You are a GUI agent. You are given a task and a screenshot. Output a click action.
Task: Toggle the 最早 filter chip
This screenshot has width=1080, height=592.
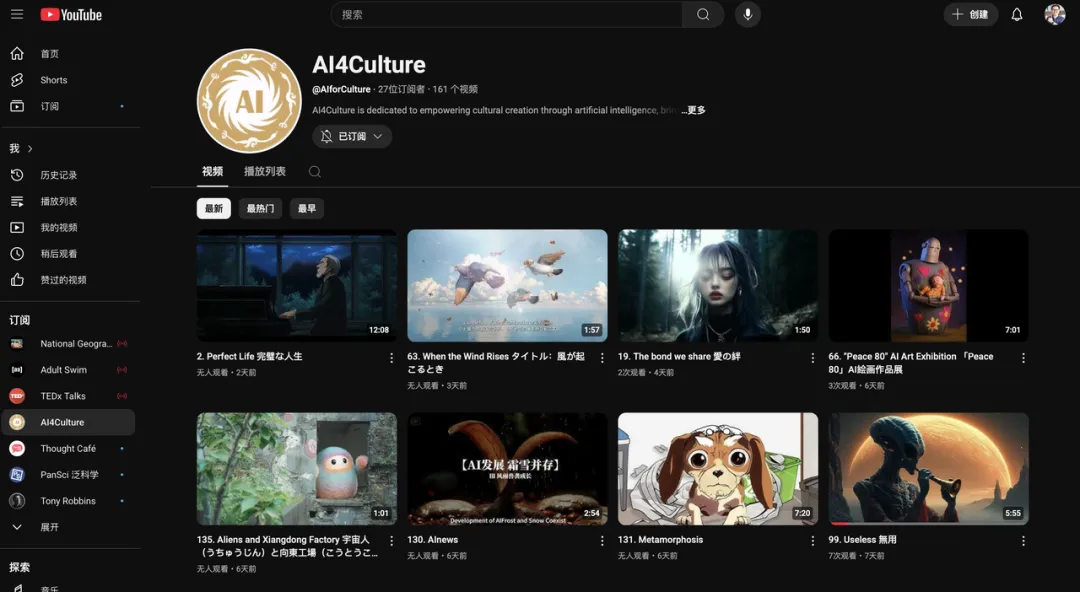pyautogui.click(x=307, y=208)
